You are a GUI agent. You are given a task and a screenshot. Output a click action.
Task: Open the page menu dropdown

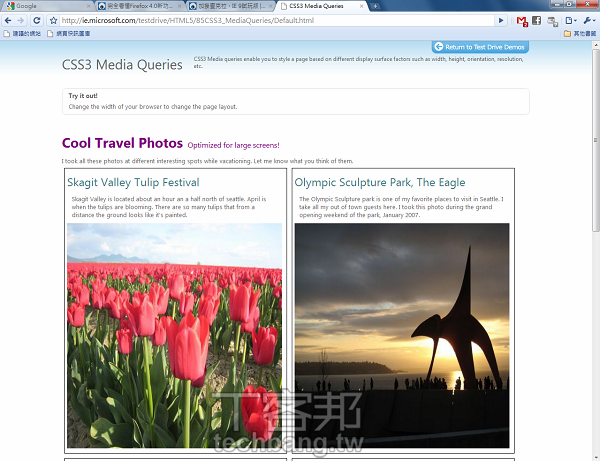pos(570,20)
